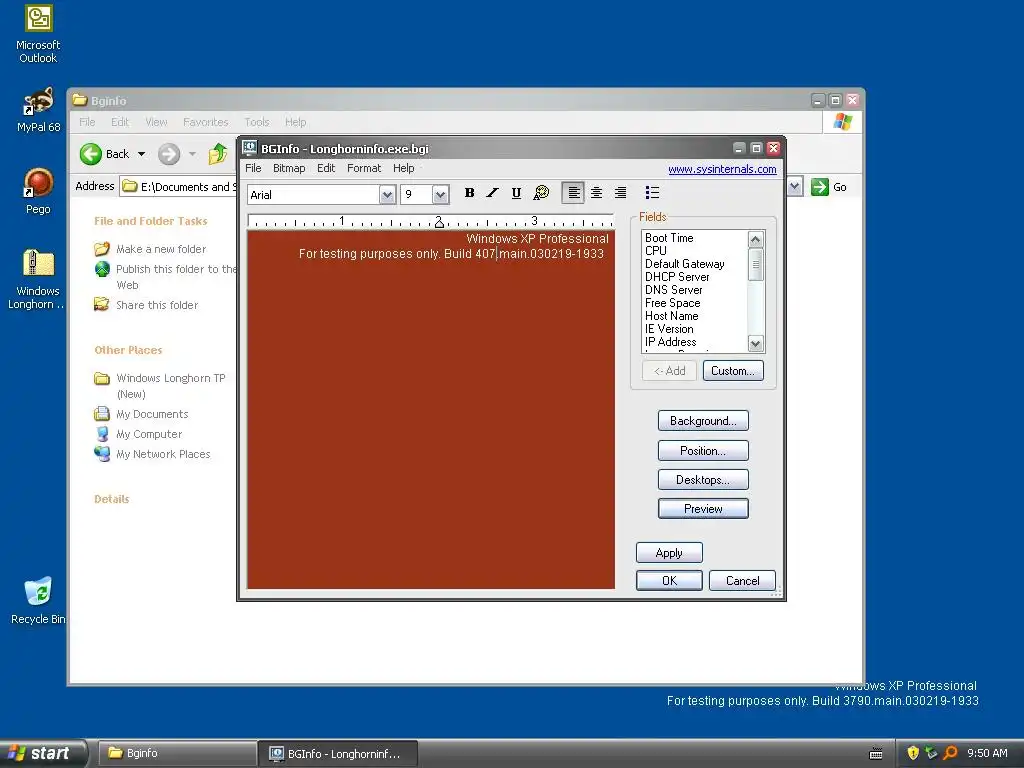Align text right in BGInfo

(x=620, y=193)
